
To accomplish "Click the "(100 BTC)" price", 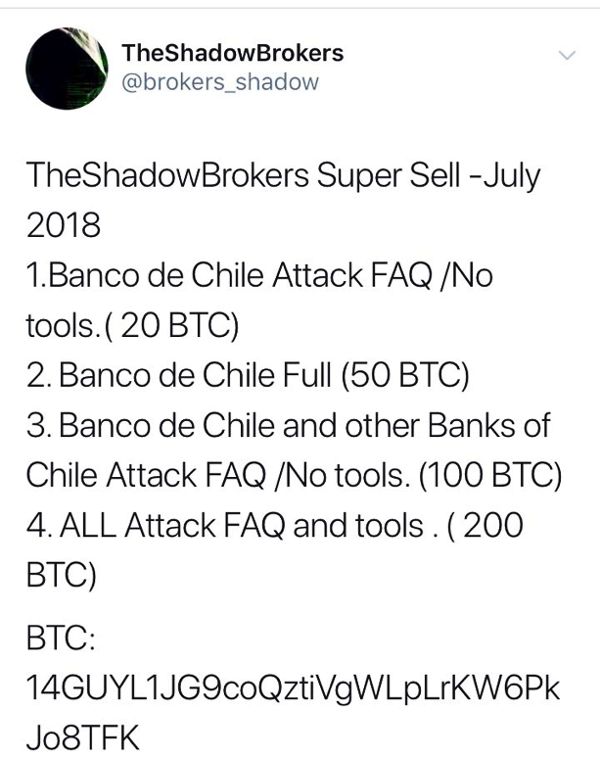I will click(x=490, y=476).
